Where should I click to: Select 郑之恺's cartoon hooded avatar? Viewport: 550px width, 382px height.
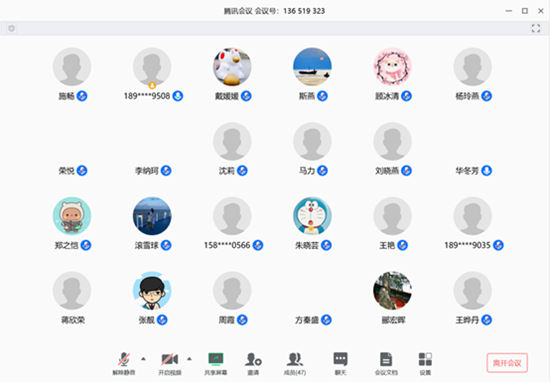click(x=72, y=216)
